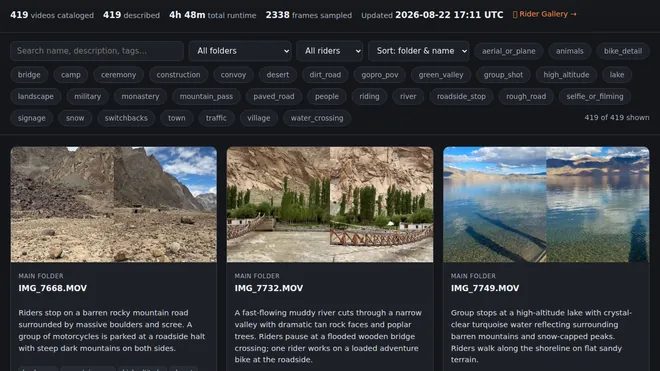Viewport: 660px width, 371px height.
Task: Select the mountain_pass tag chip
Action: point(206,96)
